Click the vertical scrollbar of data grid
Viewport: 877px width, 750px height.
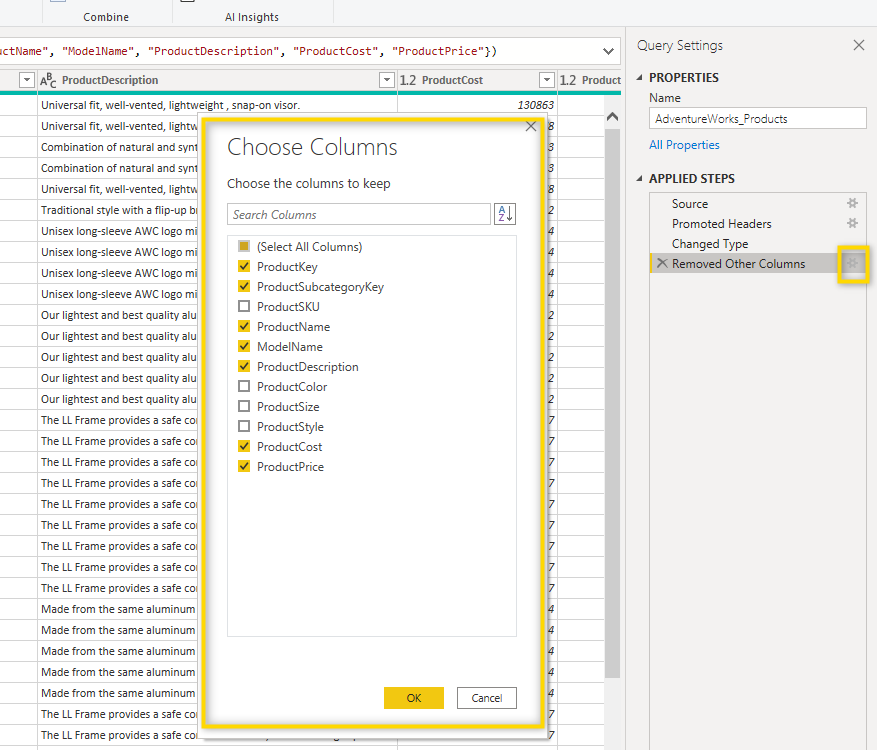click(612, 403)
